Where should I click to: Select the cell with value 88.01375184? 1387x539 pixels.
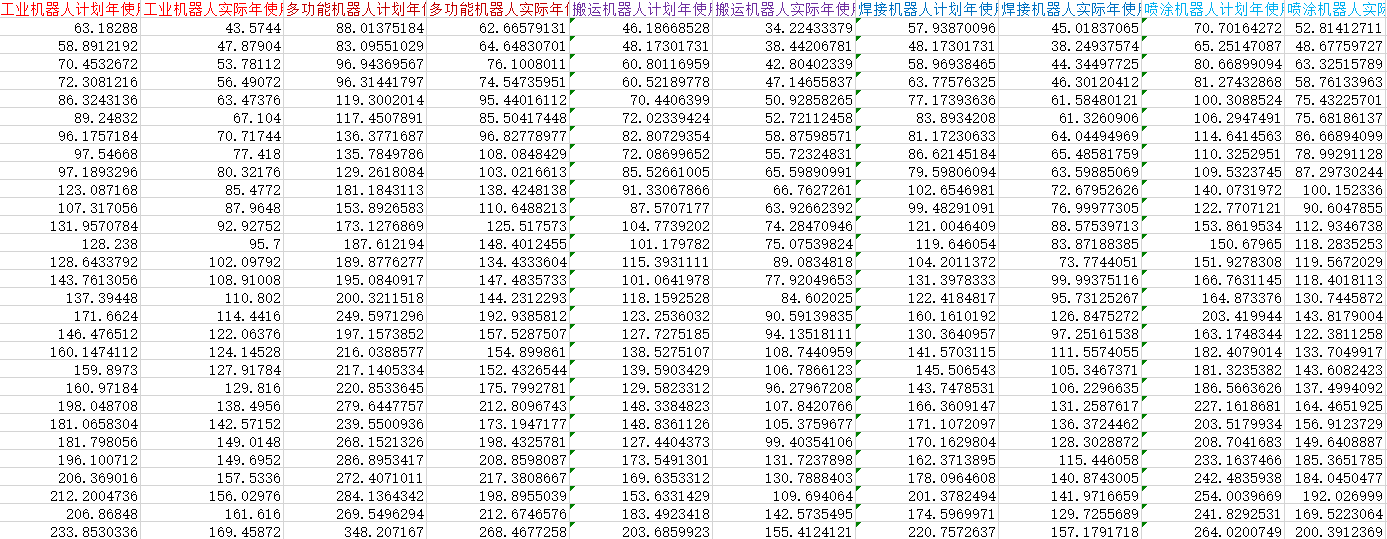(x=355, y=27)
